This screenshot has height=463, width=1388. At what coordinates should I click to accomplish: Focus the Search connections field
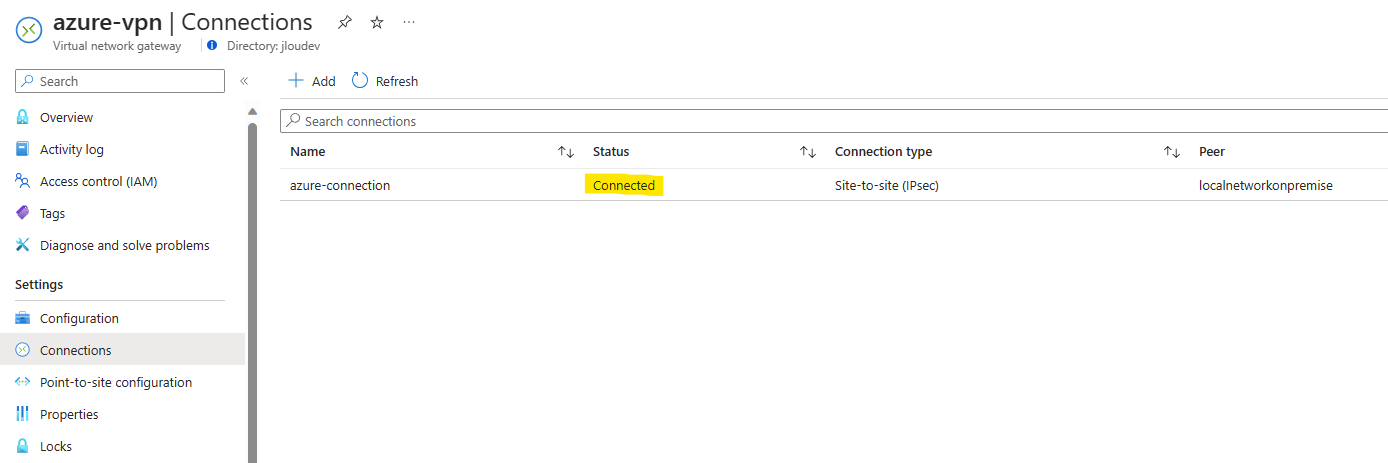coord(834,121)
